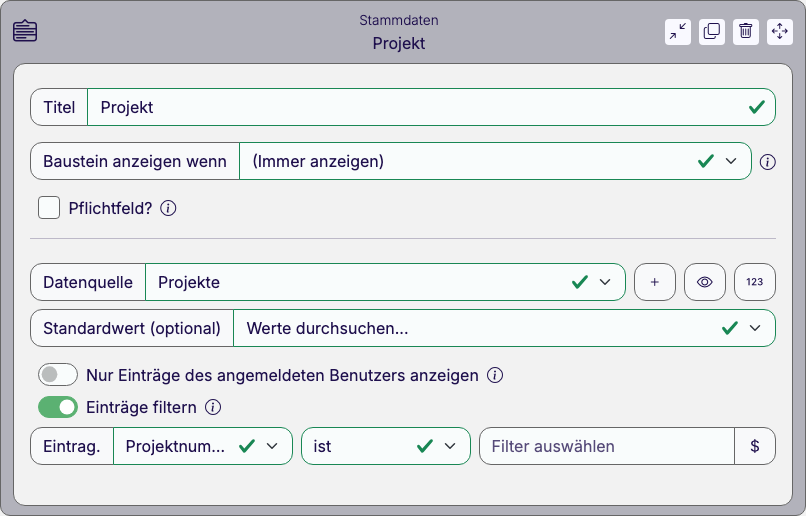
Task: Show info for Pflichtfeld option
Action: (x=168, y=208)
